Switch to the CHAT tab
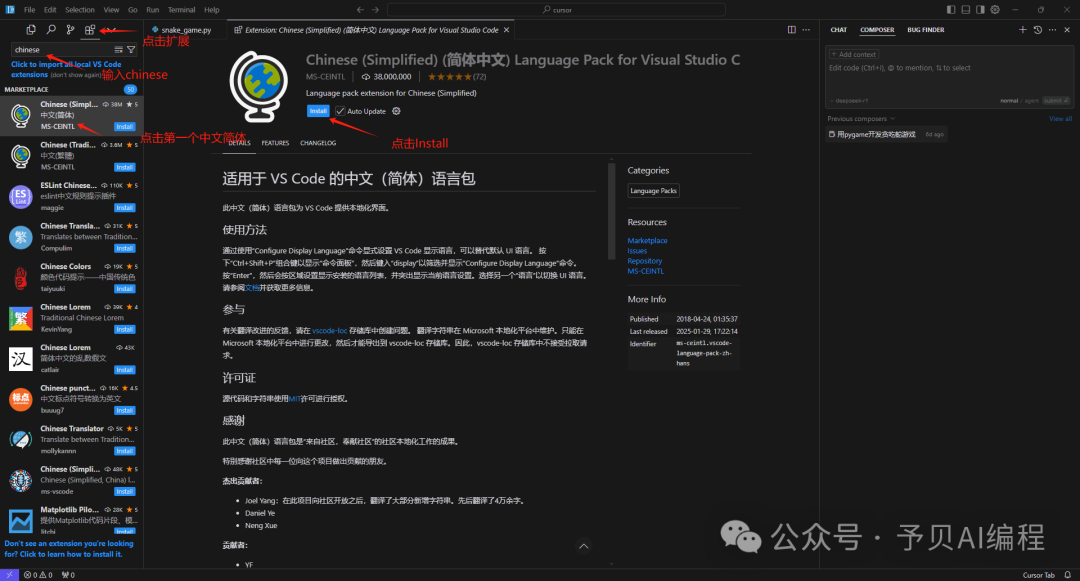 coord(838,30)
